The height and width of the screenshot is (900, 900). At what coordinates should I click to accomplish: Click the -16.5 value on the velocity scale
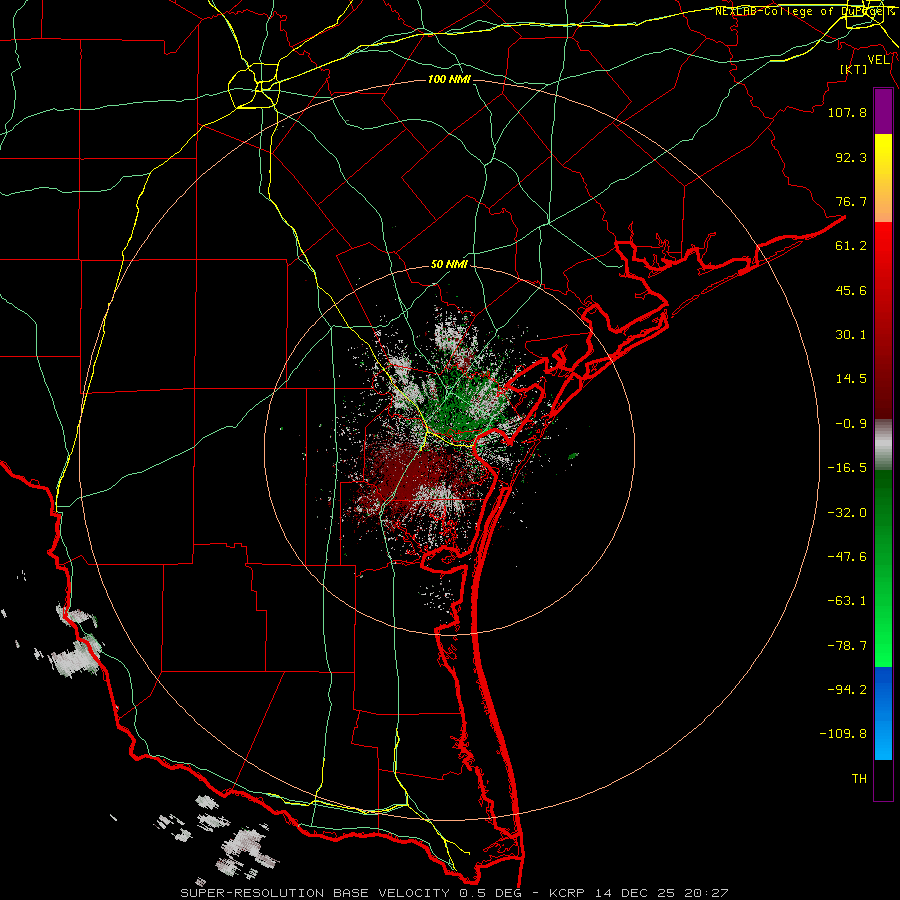click(847, 468)
